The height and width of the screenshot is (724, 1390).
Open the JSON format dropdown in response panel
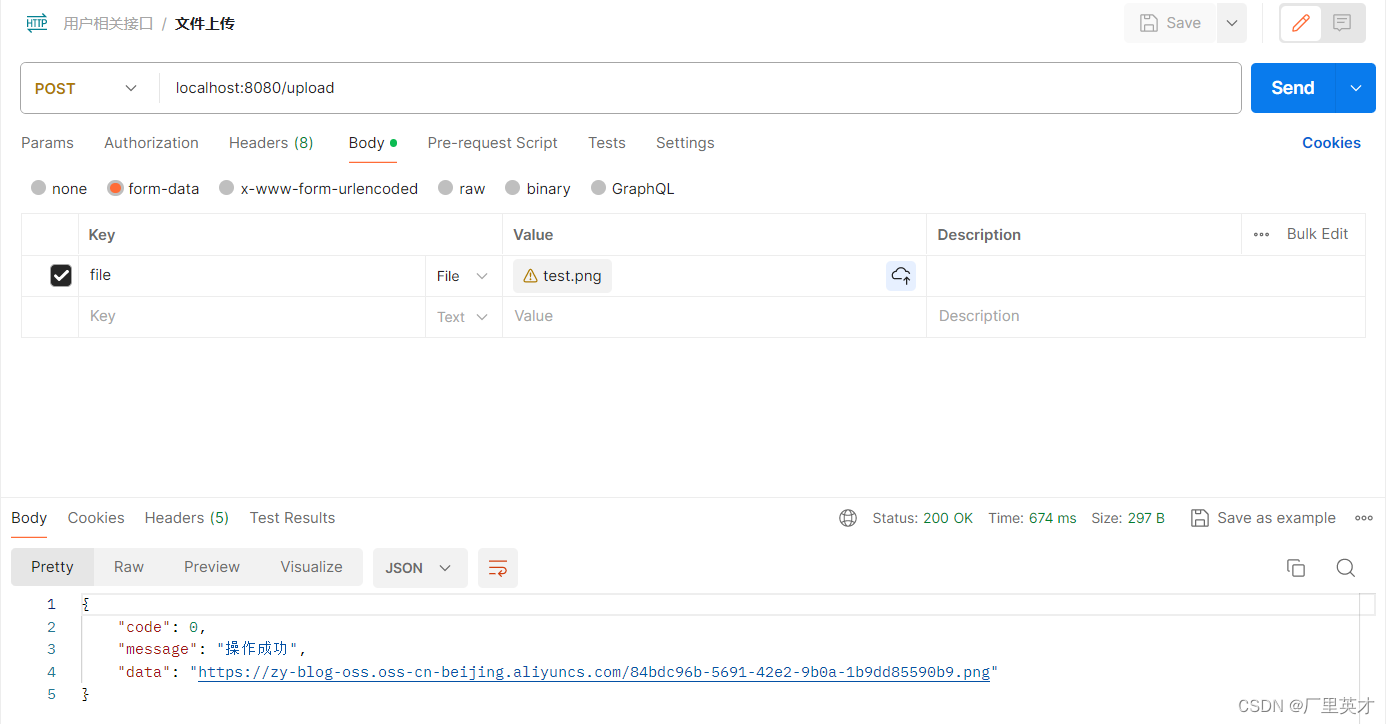pos(419,567)
